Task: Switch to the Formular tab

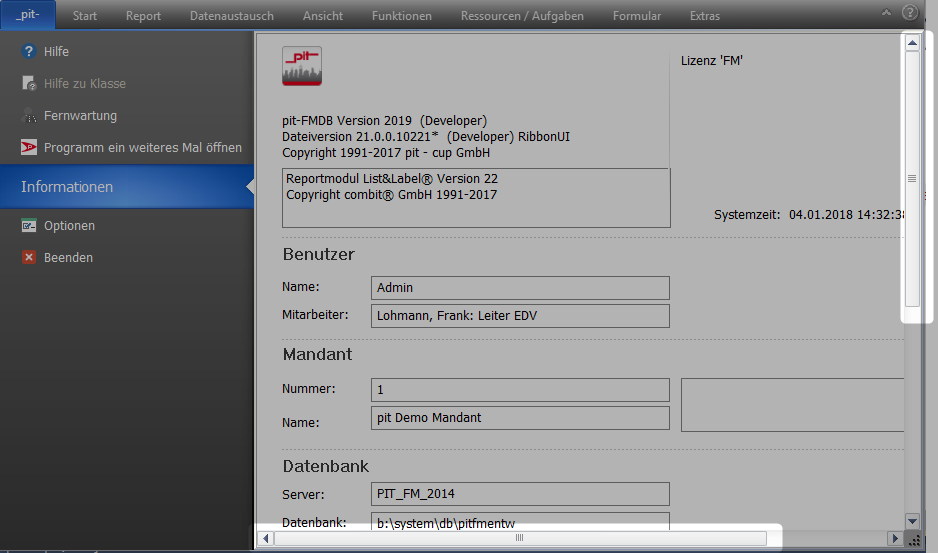Action: pyautogui.click(x=636, y=16)
